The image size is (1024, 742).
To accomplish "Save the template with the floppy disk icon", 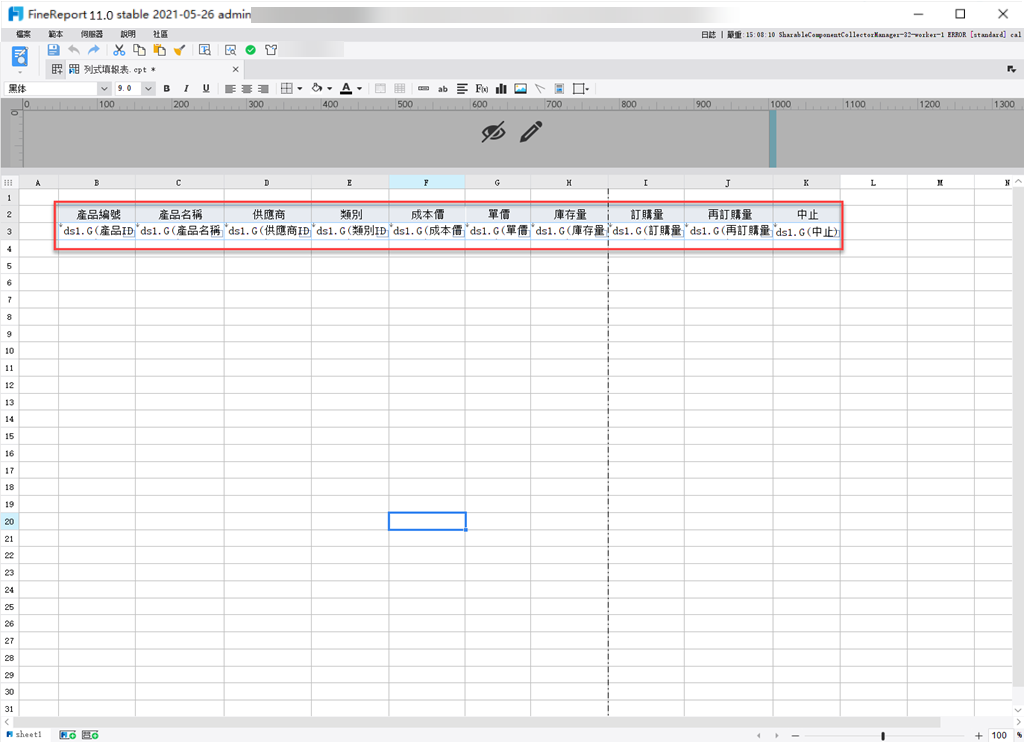I will pos(54,50).
